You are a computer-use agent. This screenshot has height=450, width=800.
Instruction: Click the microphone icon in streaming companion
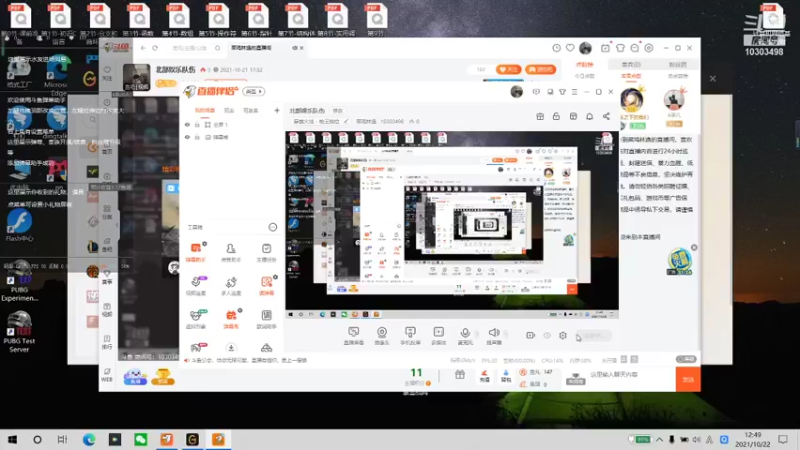(x=465, y=335)
